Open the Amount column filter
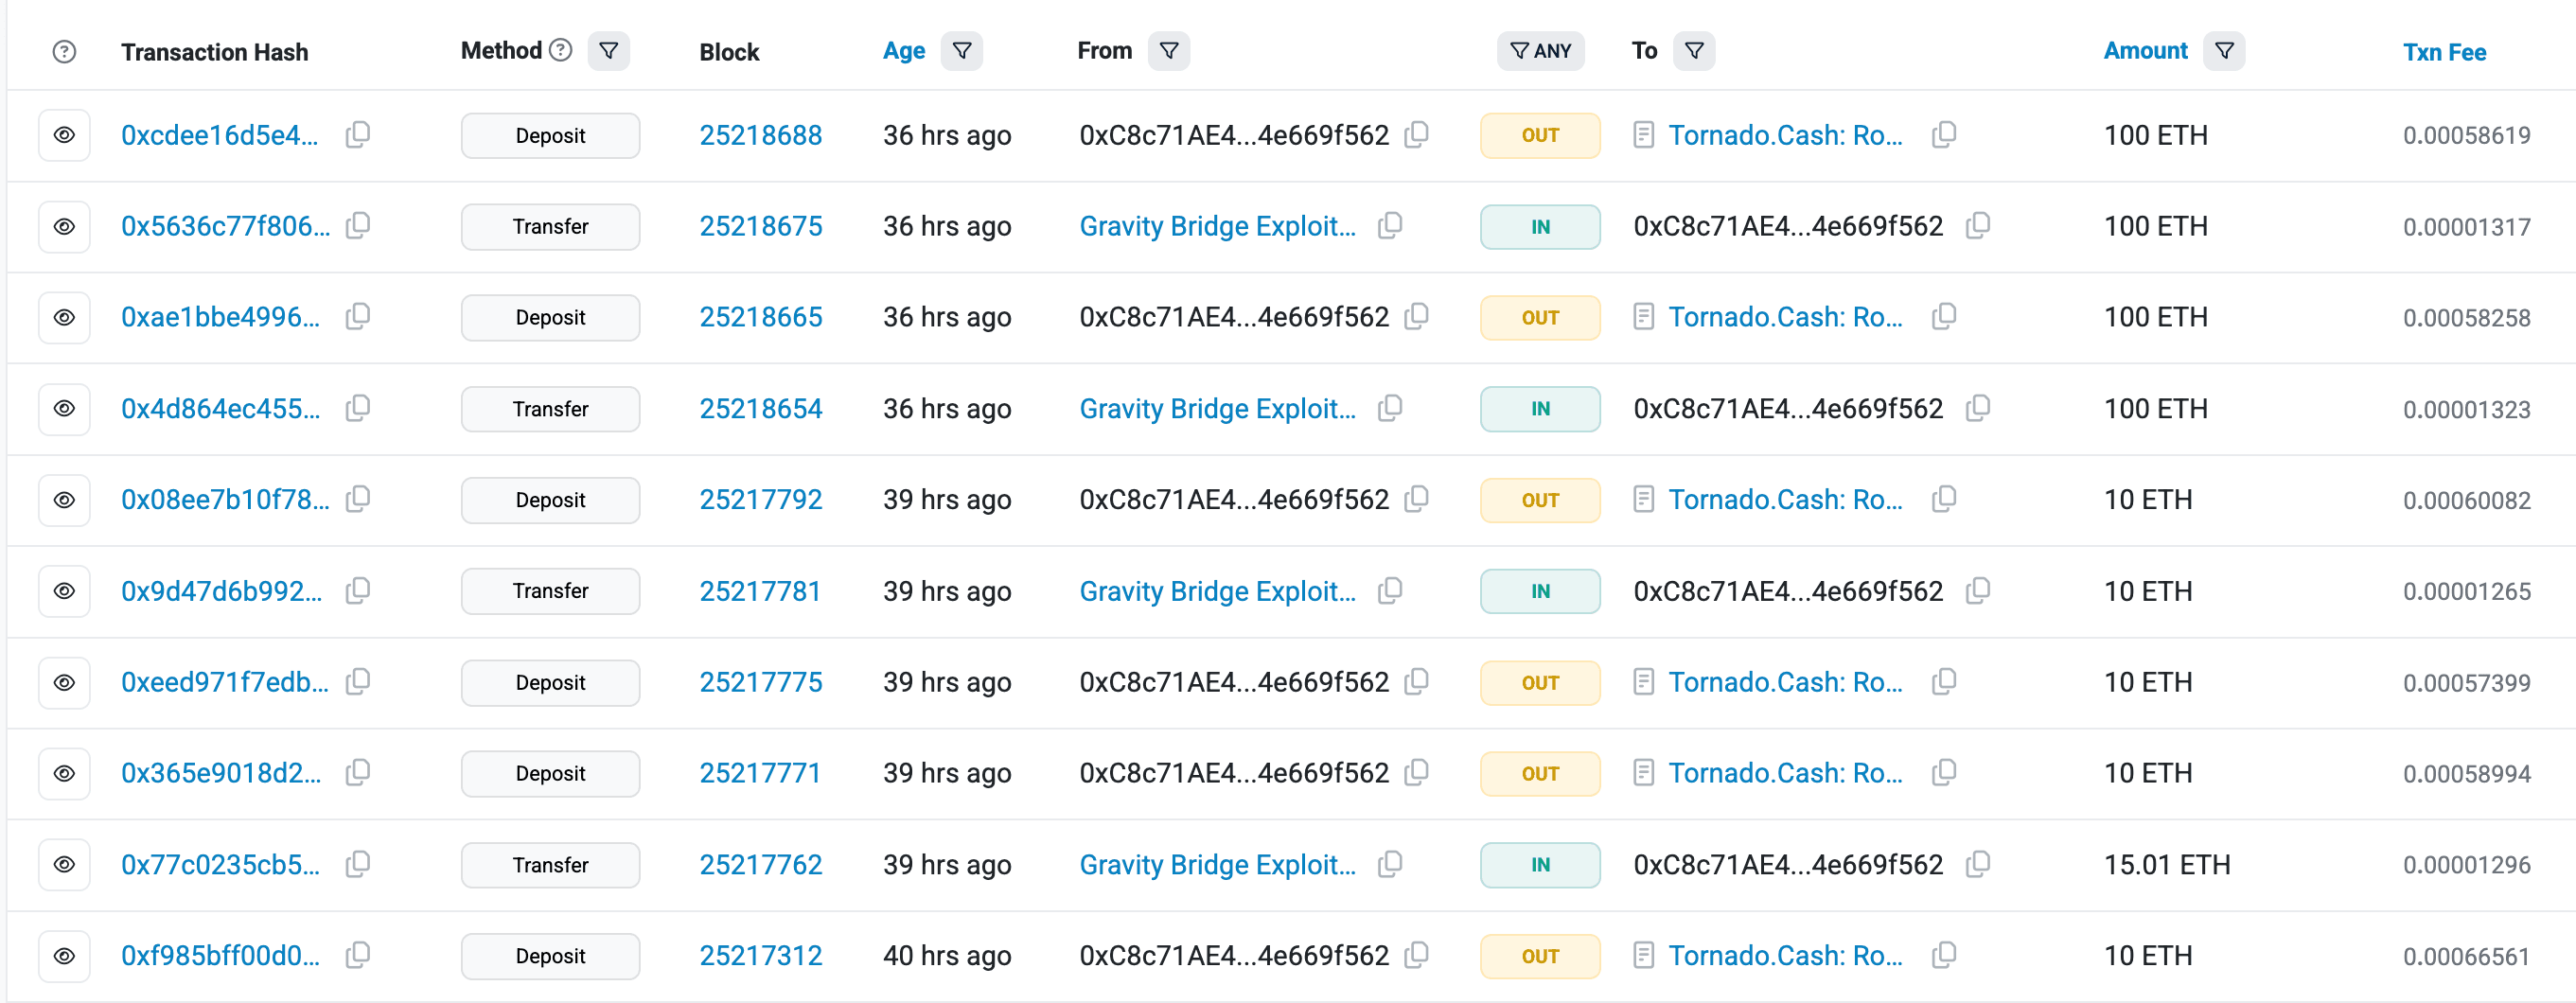The width and height of the screenshot is (2576, 1003). point(2224,50)
